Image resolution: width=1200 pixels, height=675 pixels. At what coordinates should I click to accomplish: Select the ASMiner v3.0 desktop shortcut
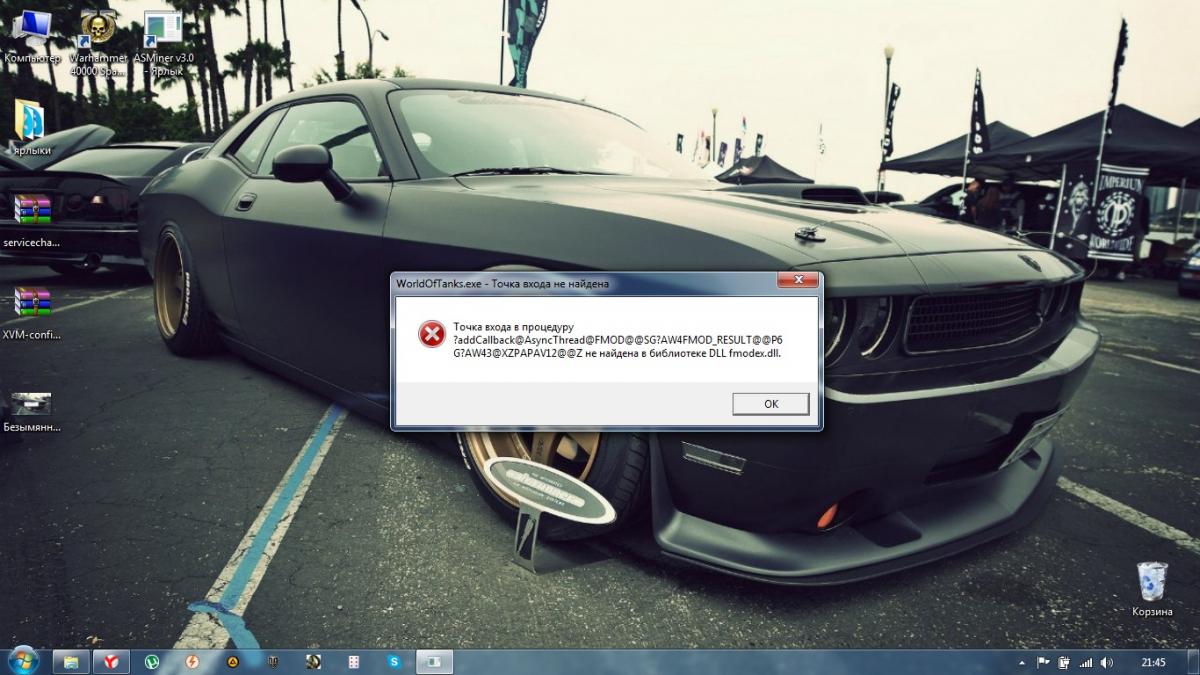click(163, 28)
